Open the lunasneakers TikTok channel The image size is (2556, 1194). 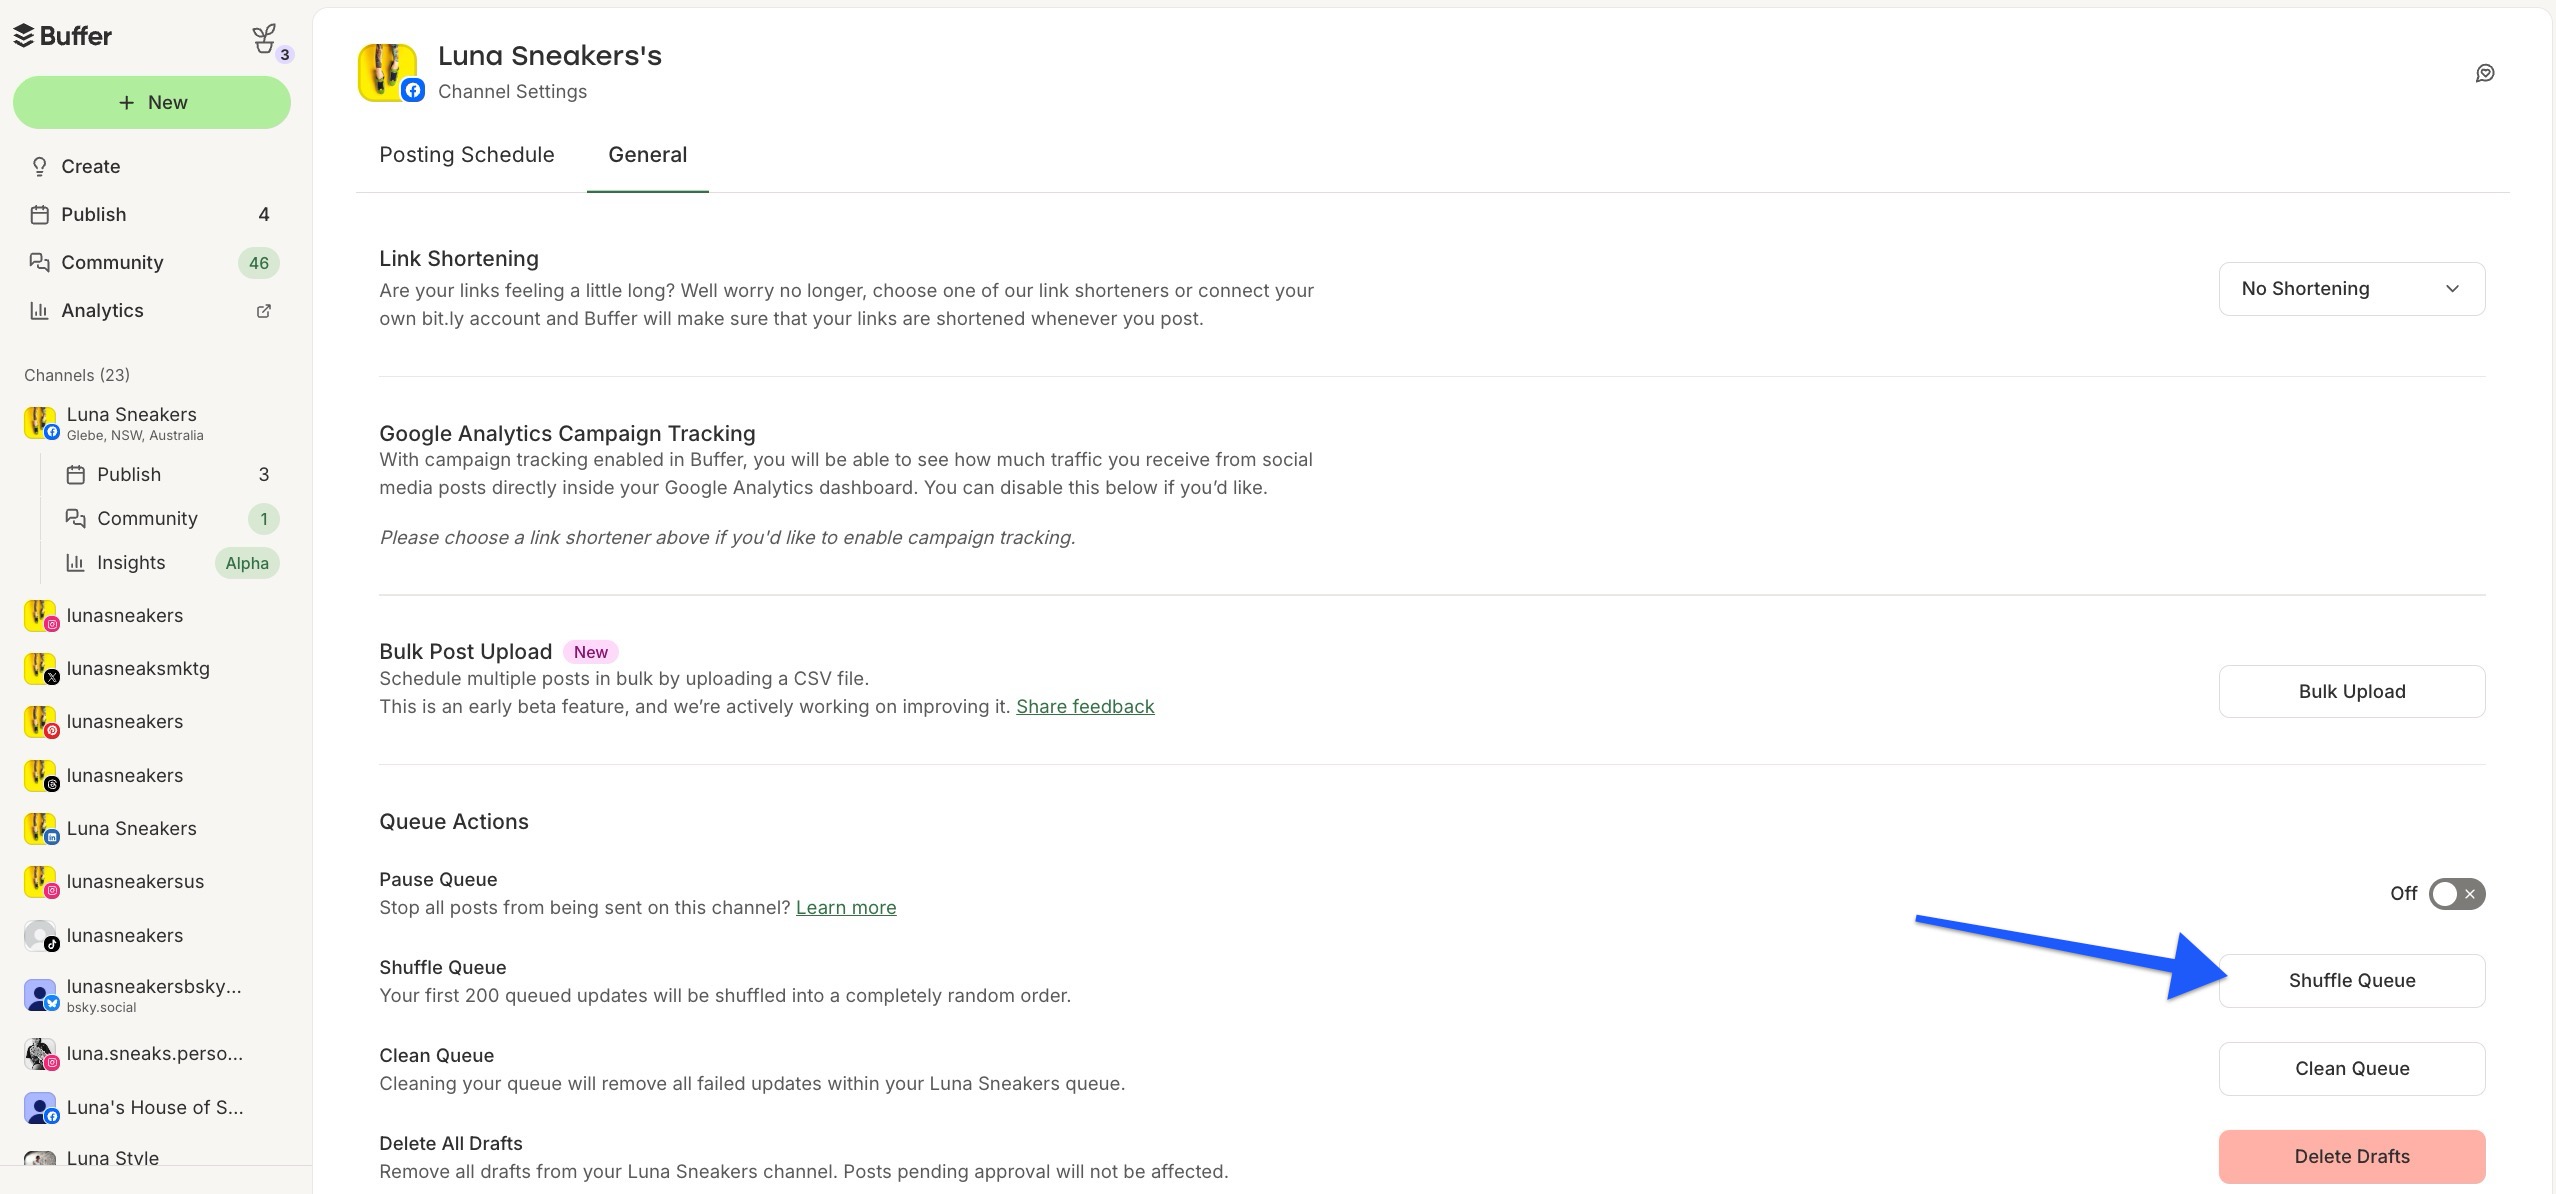[124, 935]
